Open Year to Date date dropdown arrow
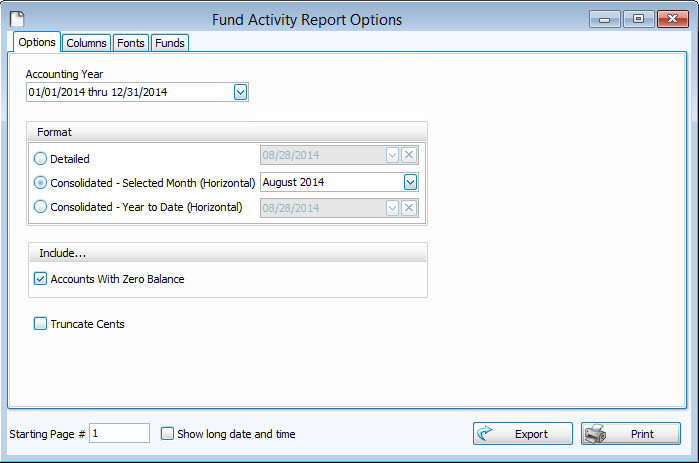 tap(393, 207)
